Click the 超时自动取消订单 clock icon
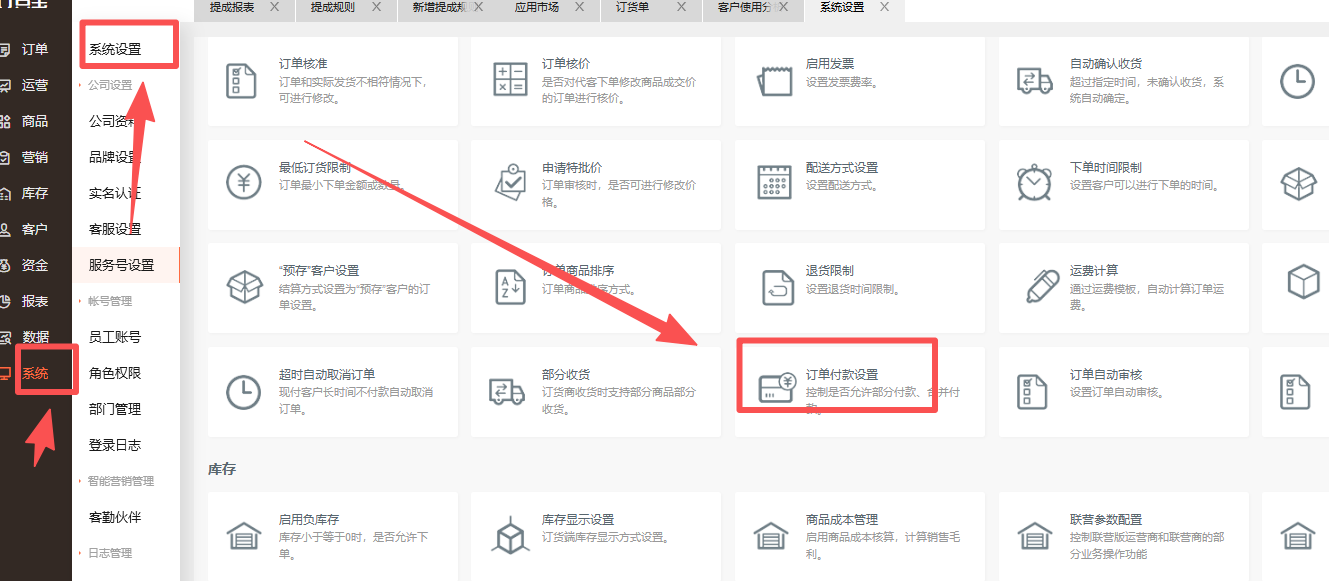The image size is (1329, 581). [243, 392]
